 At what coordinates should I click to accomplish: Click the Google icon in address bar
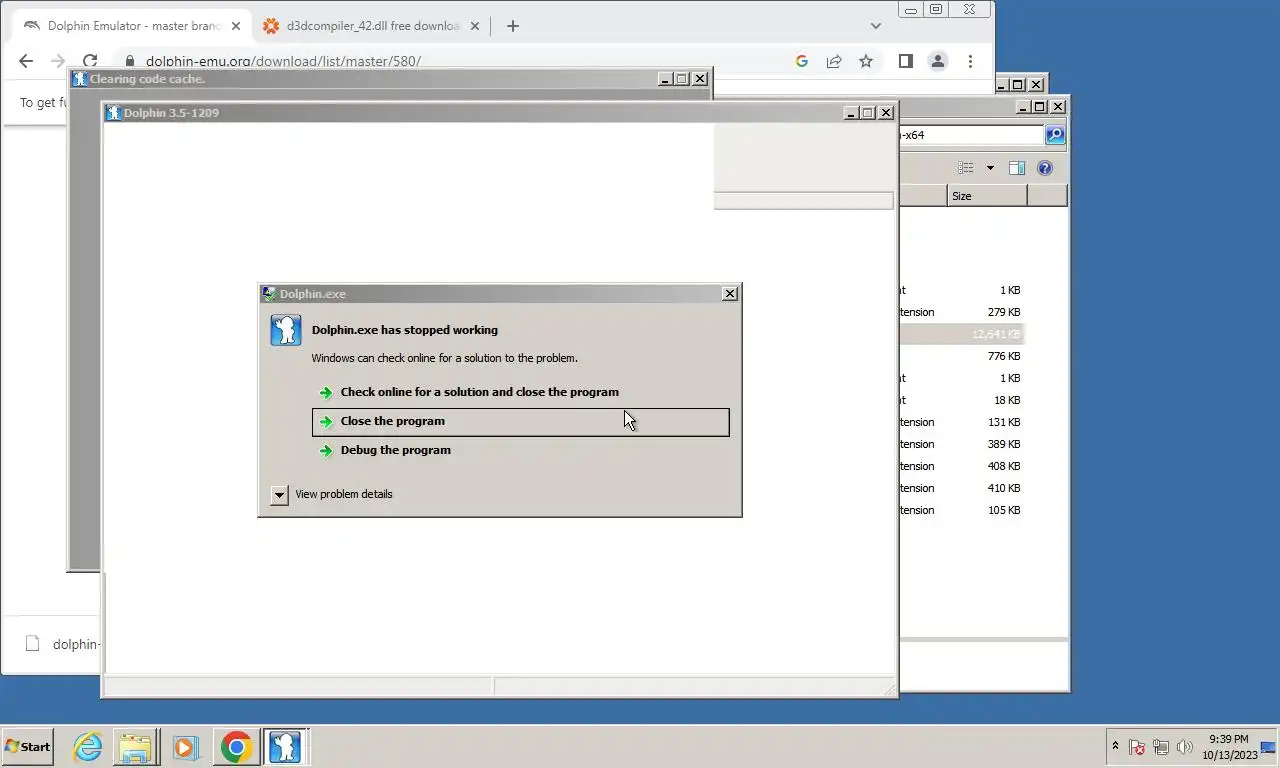[802, 61]
